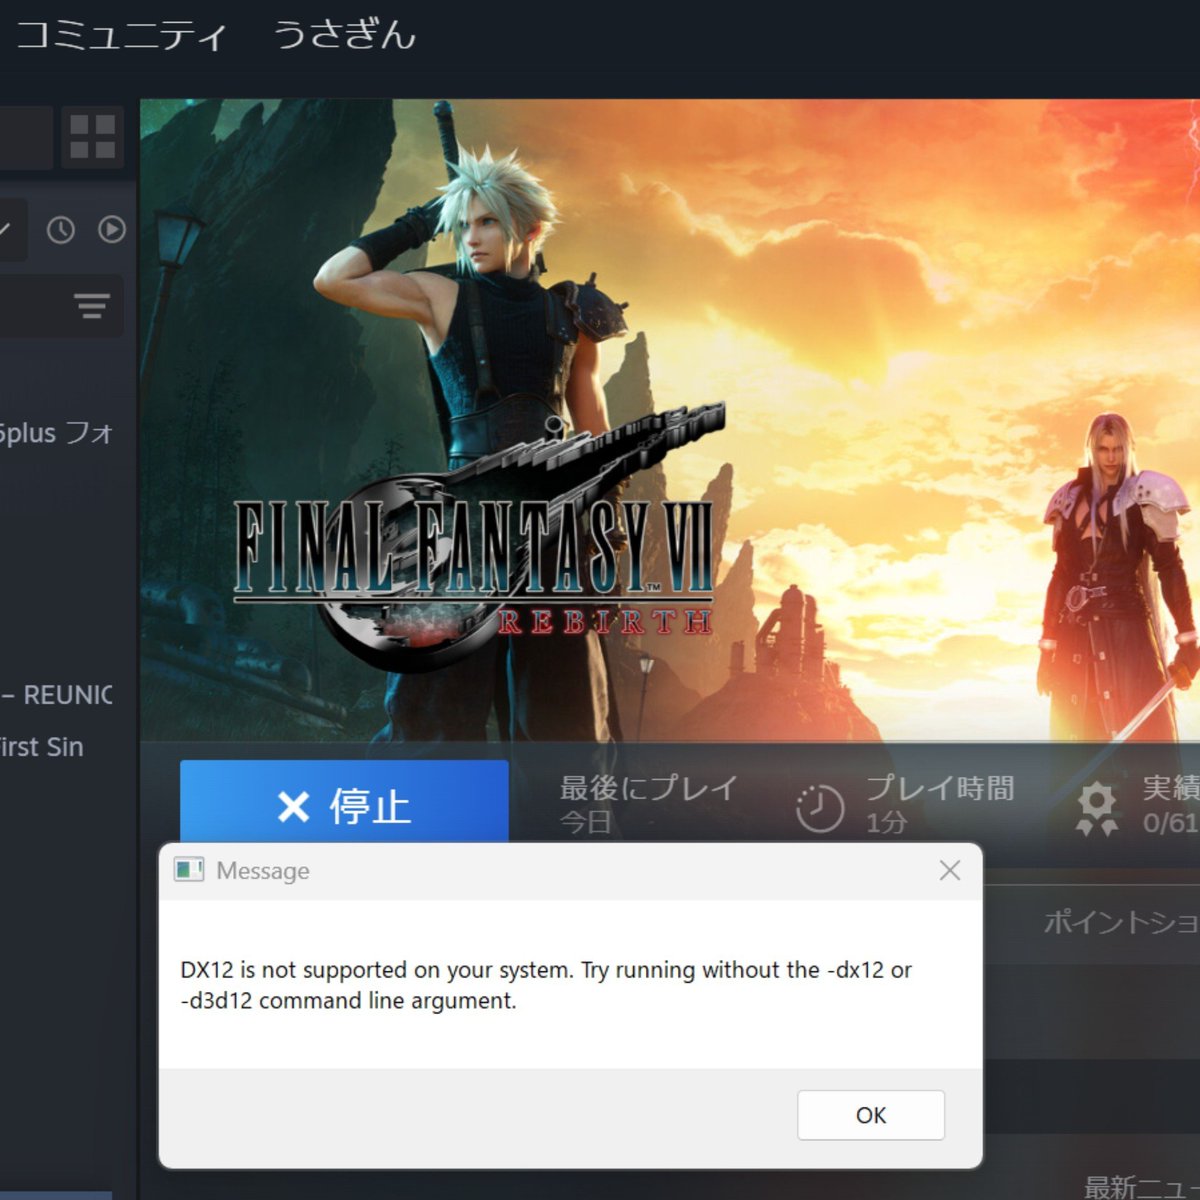
Task: Click the Final Fantasy VII Rebirth banner image
Action: coord(670,420)
